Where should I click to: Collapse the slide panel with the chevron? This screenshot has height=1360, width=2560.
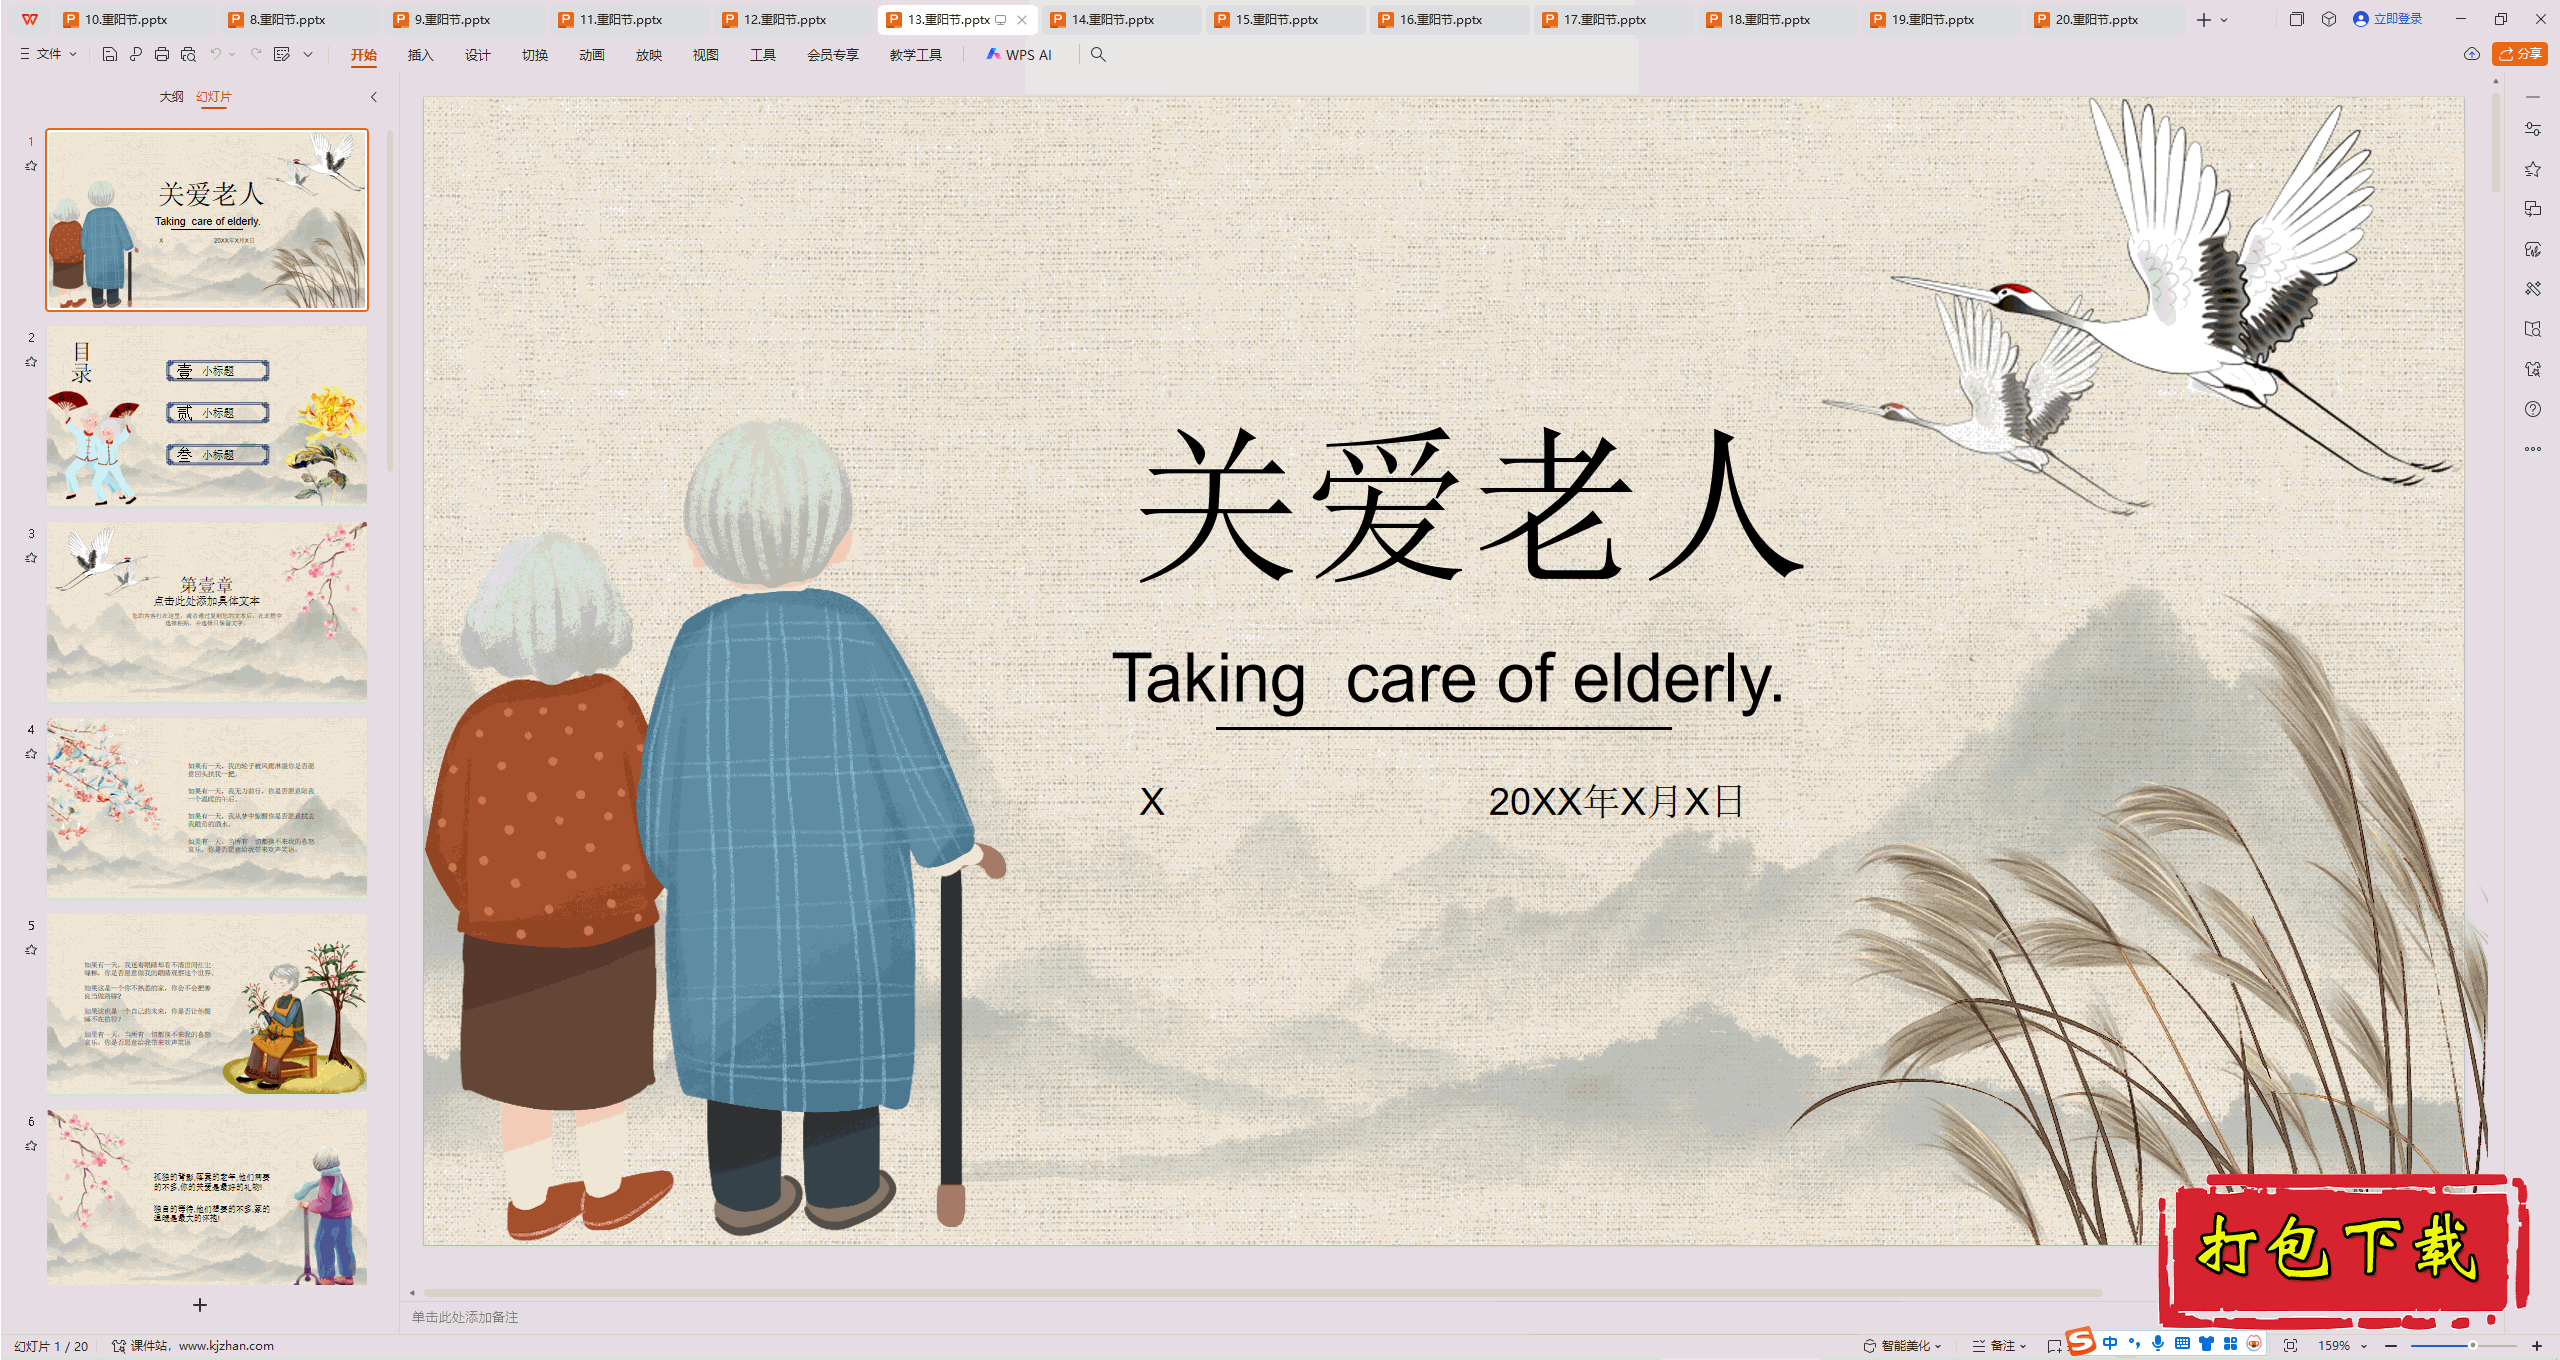(374, 97)
